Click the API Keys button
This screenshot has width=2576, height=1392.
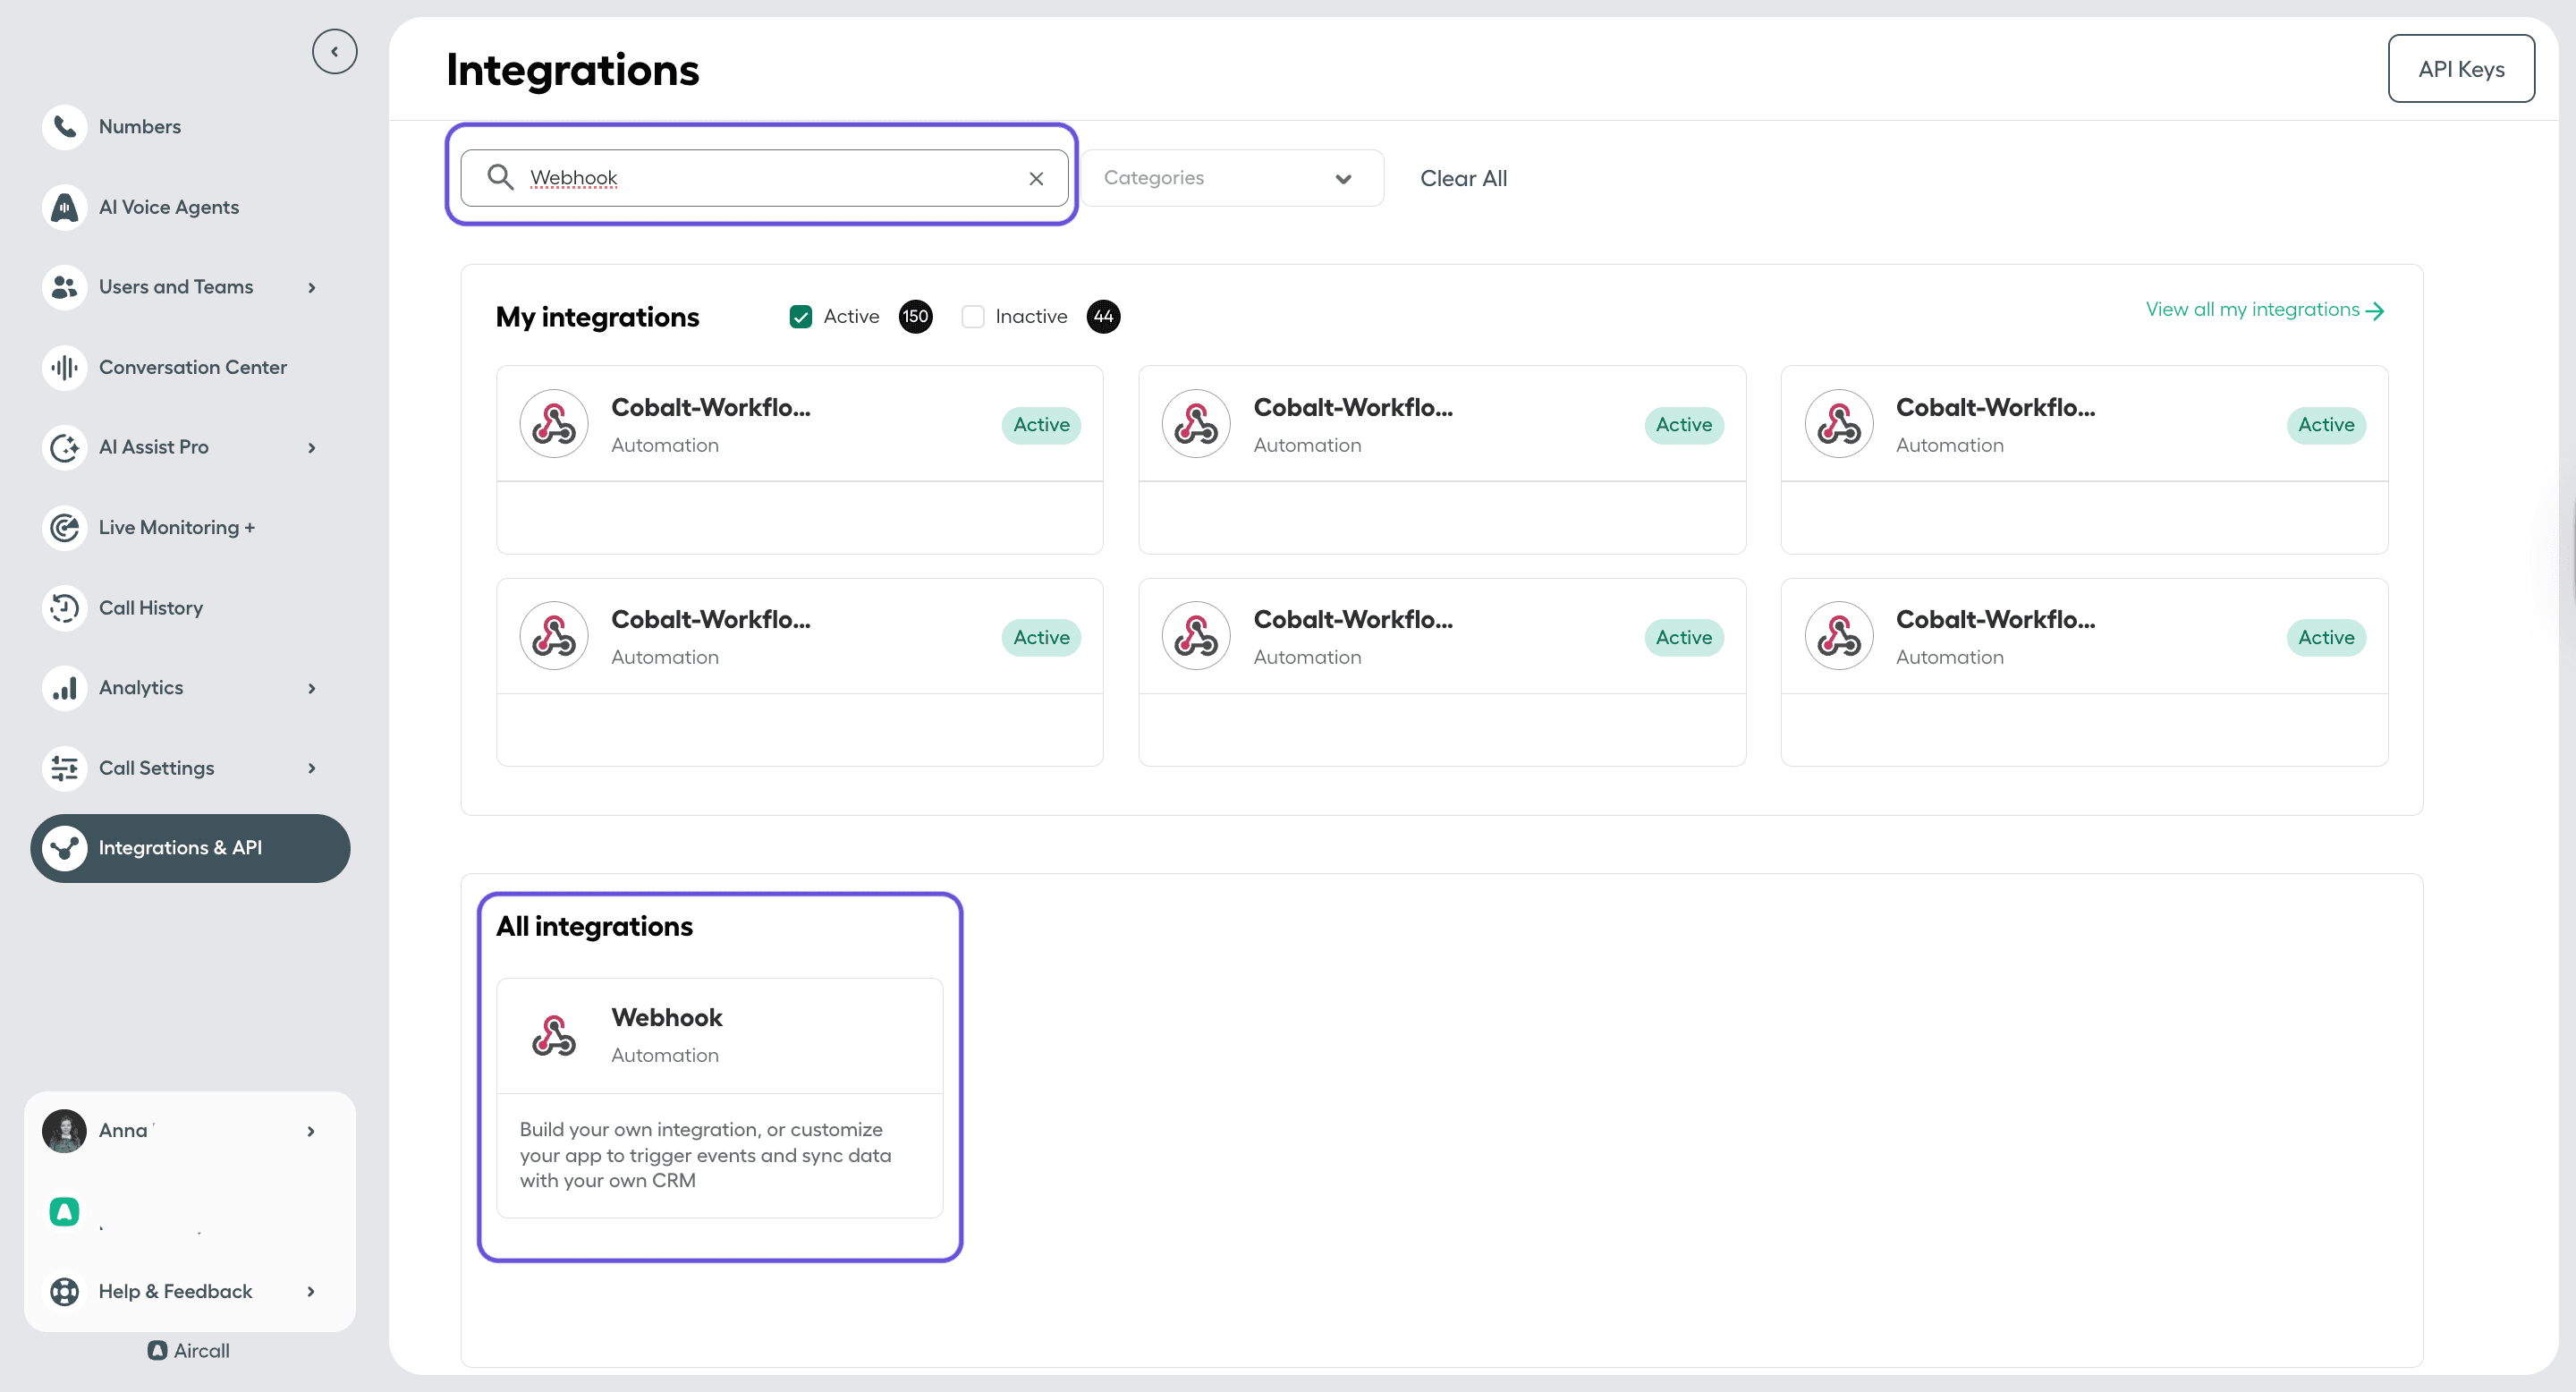2460,69
